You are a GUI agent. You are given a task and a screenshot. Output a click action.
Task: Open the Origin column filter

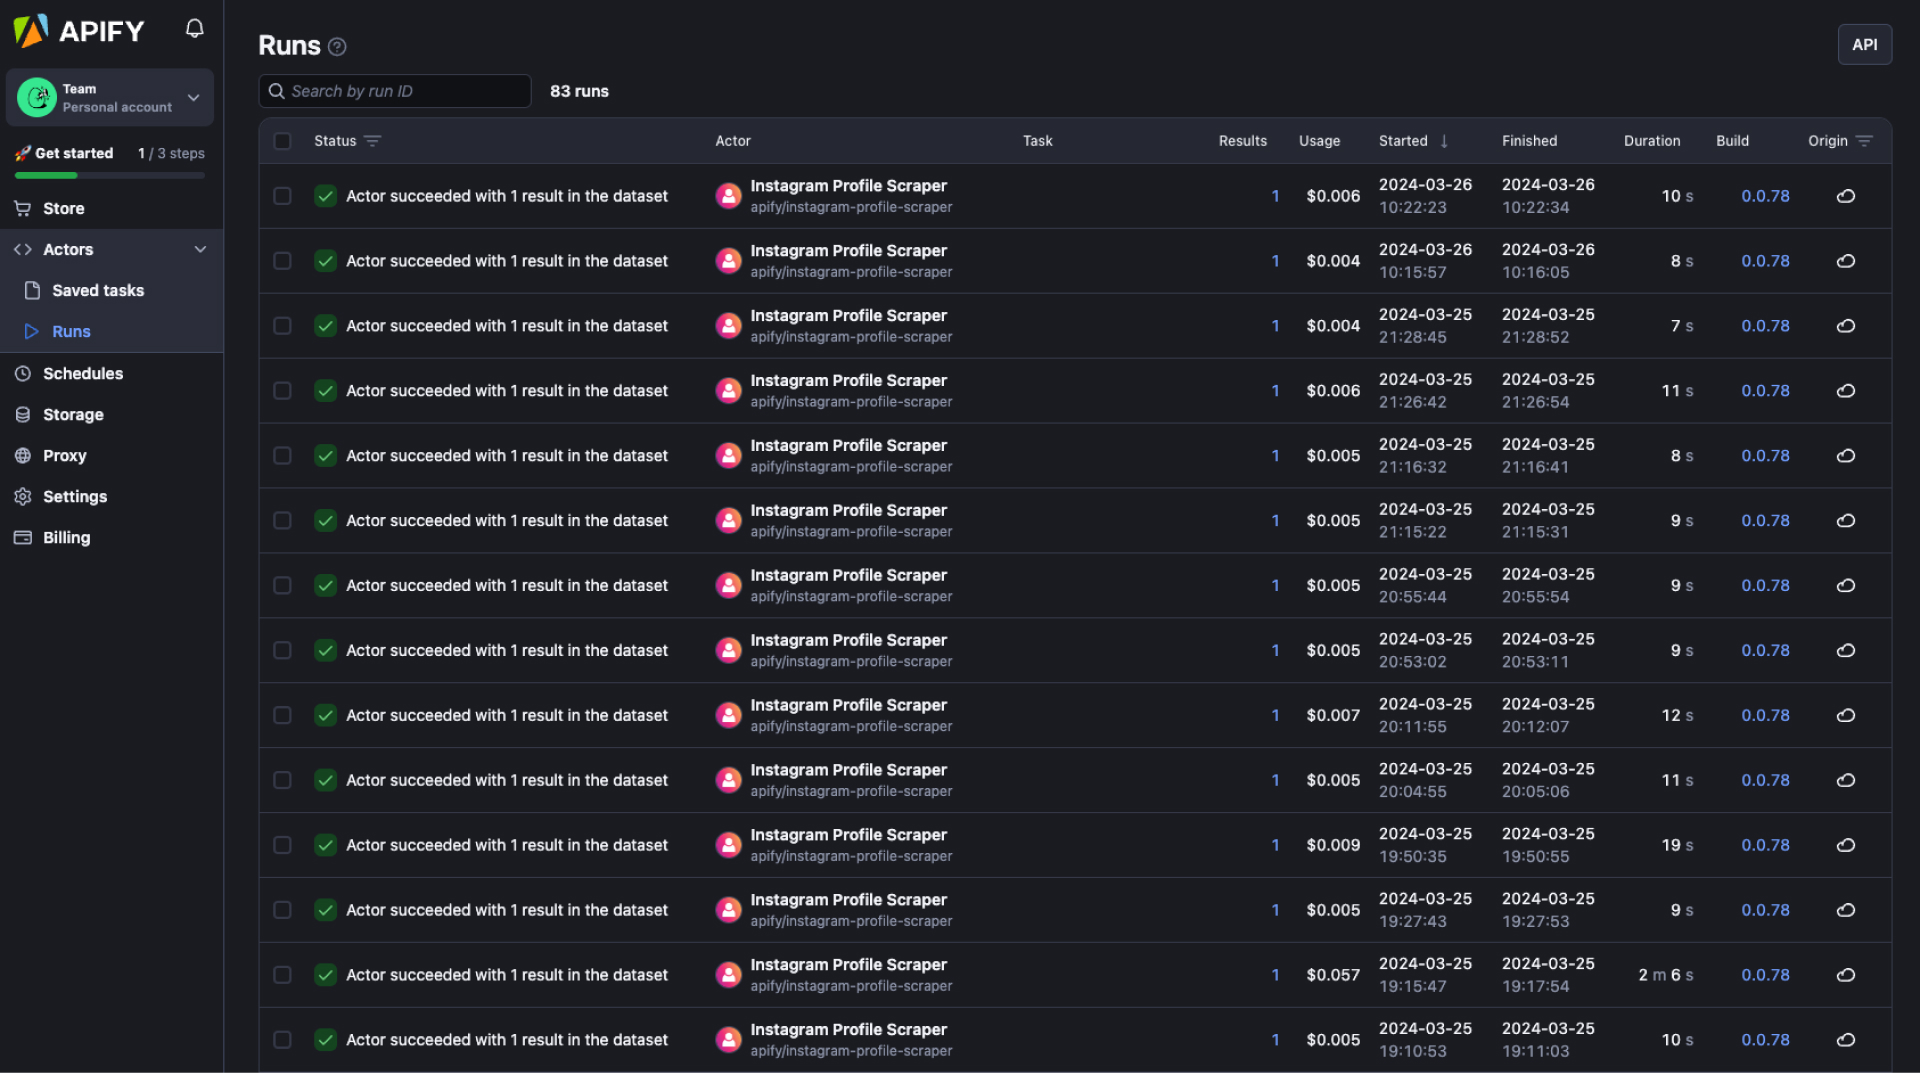pyautogui.click(x=1864, y=141)
